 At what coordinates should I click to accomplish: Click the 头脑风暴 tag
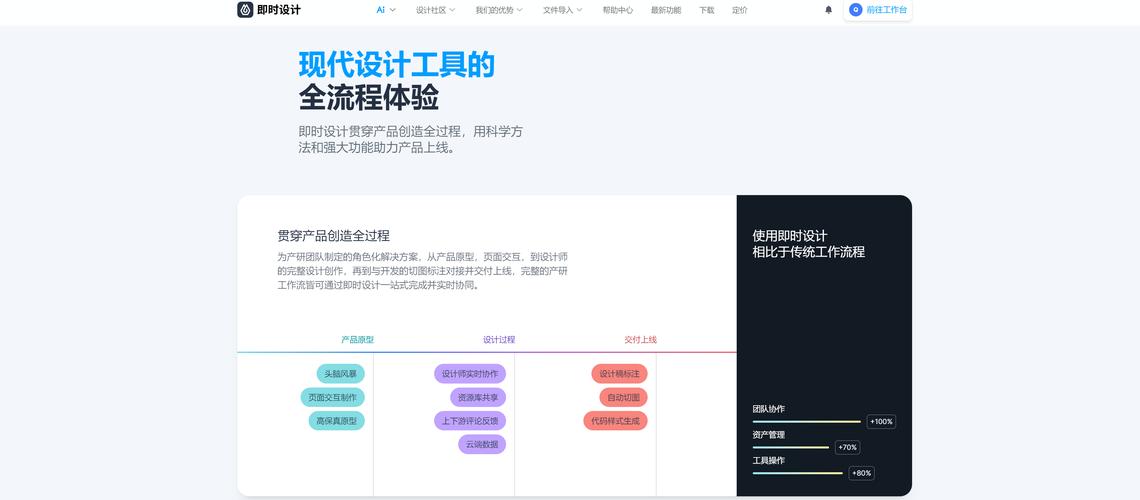(340, 374)
